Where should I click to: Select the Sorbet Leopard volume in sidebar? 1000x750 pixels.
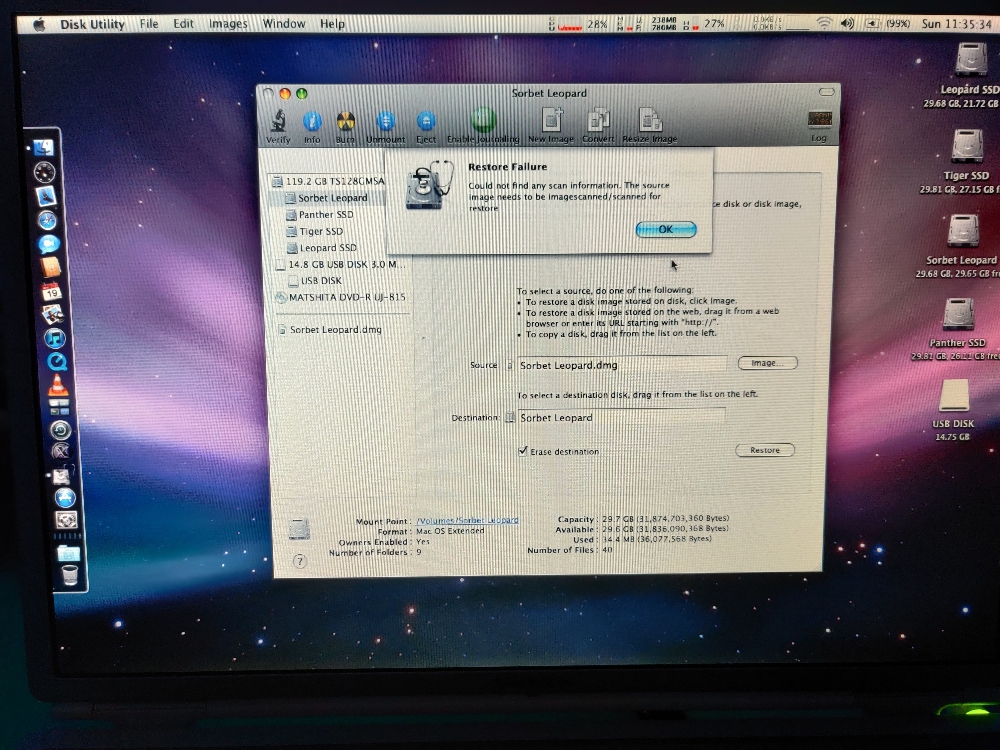click(326, 198)
